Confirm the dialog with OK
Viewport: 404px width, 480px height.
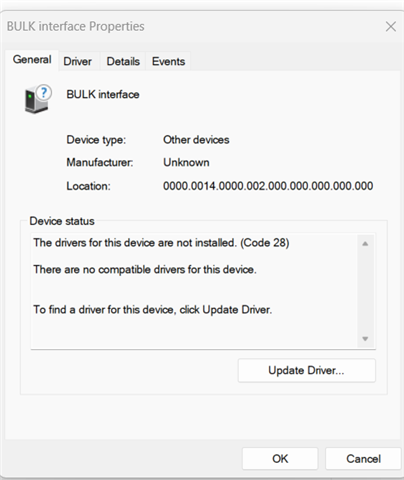280,459
